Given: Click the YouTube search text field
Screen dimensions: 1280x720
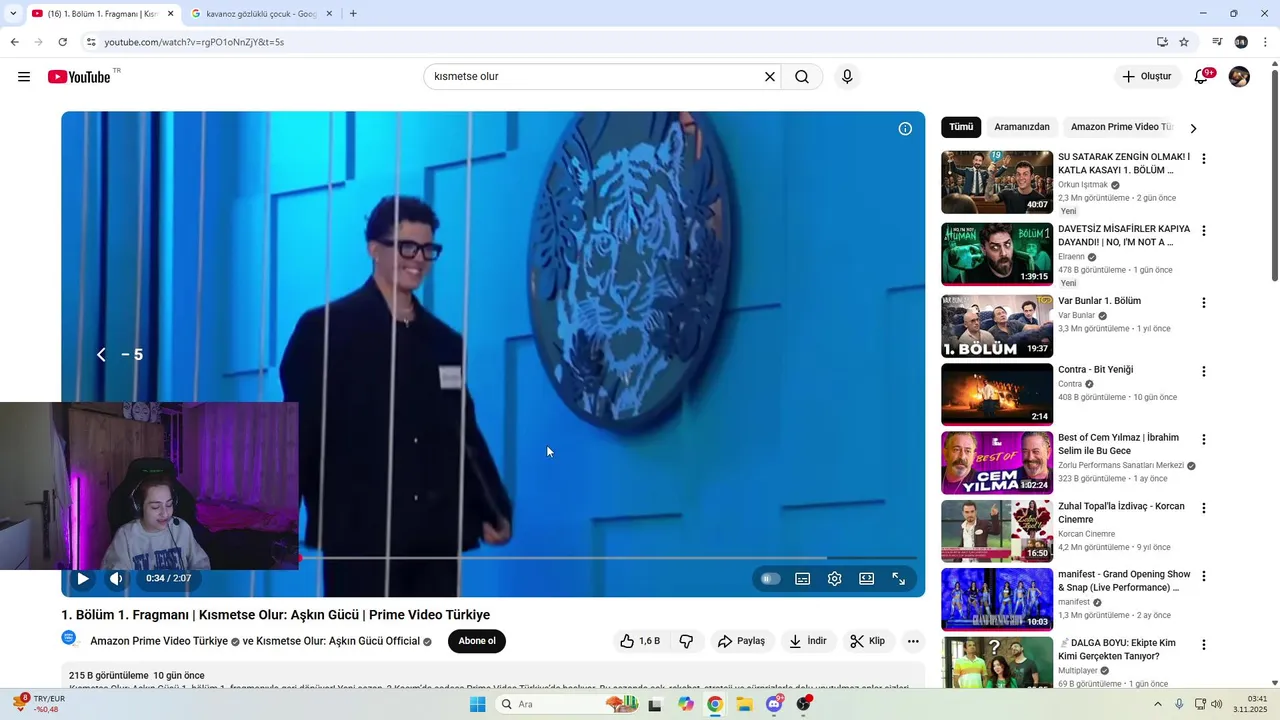Looking at the screenshot, I should pos(595,77).
